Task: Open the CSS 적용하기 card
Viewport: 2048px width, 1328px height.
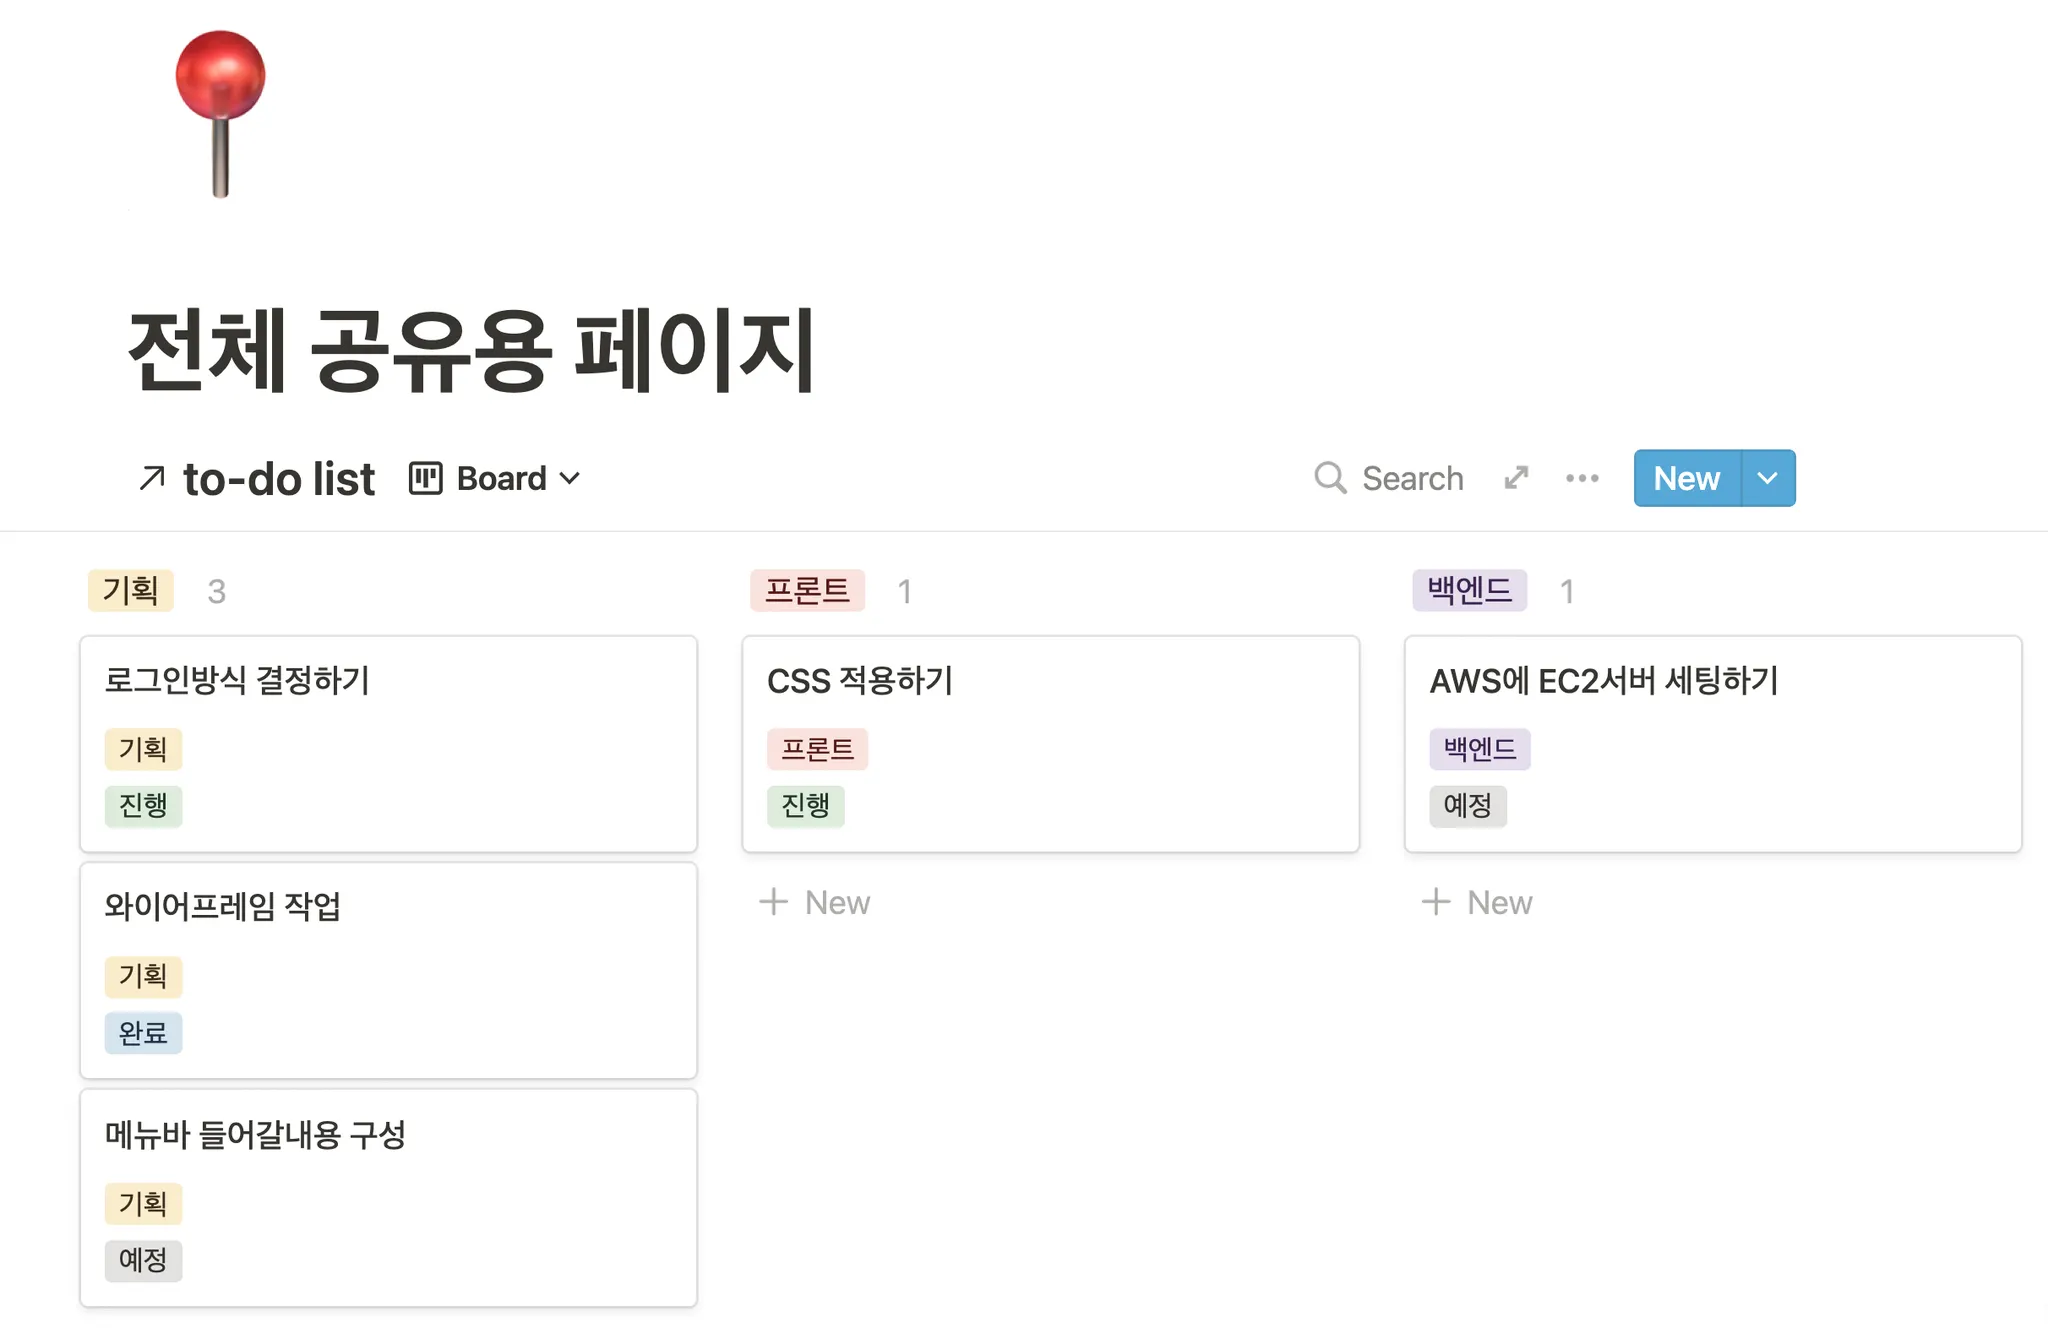Action: tap(860, 680)
